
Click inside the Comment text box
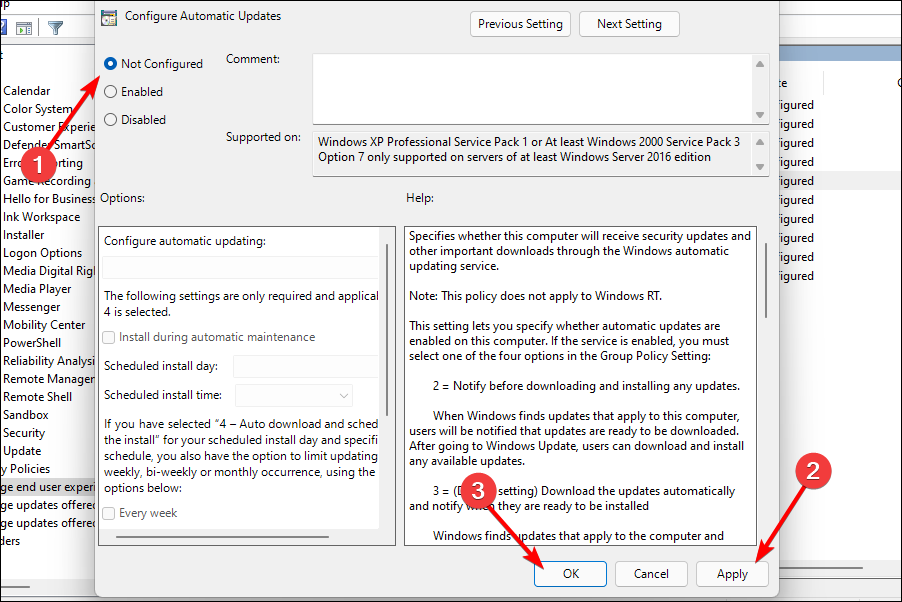tap(532, 89)
